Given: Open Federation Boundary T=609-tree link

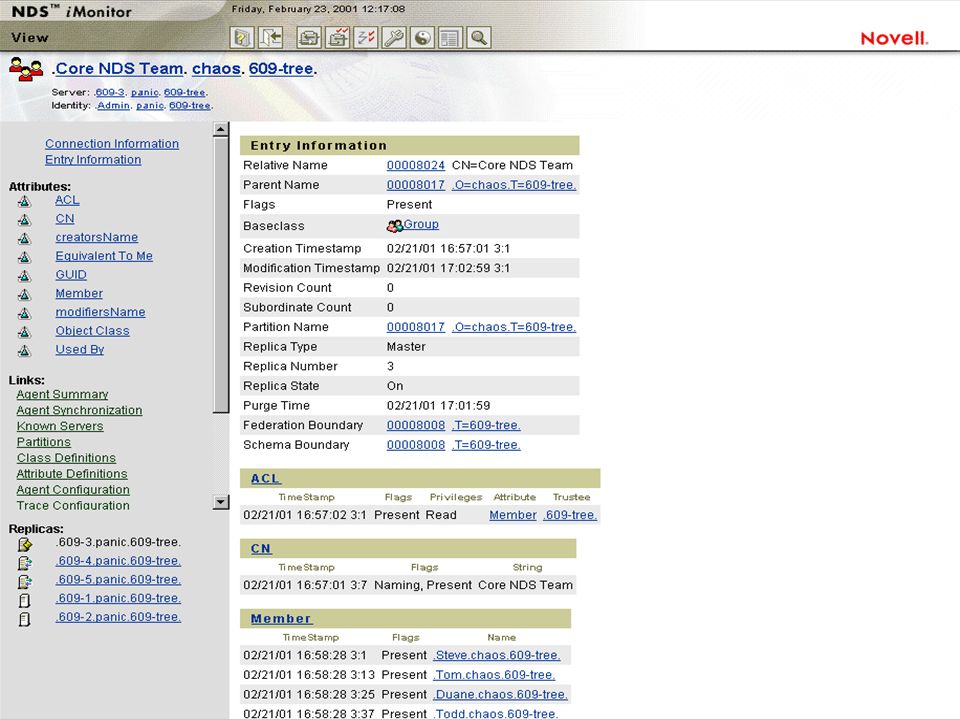Looking at the screenshot, I should 486,425.
